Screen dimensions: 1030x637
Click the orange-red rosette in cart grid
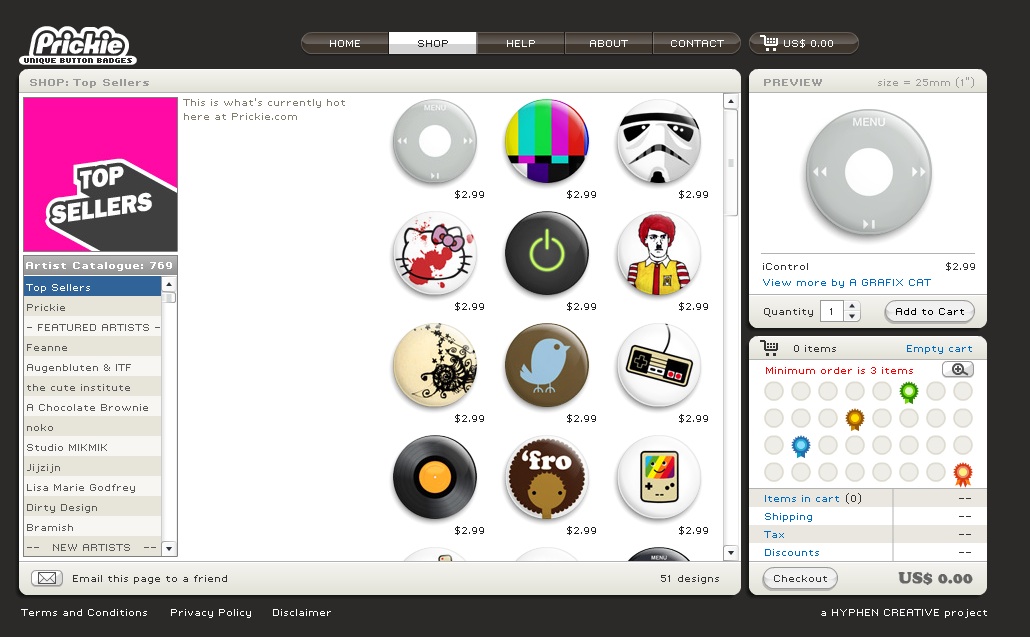(962, 473)
